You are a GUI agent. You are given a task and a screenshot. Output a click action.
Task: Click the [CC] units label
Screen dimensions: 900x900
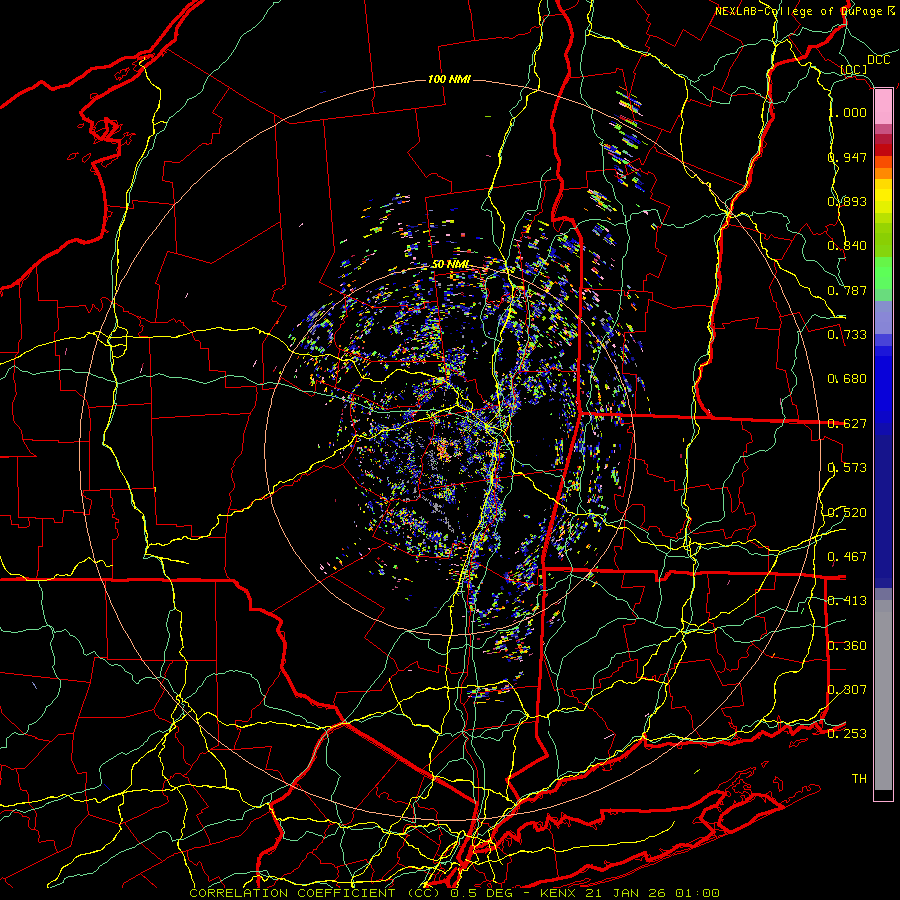click(854, 70)
